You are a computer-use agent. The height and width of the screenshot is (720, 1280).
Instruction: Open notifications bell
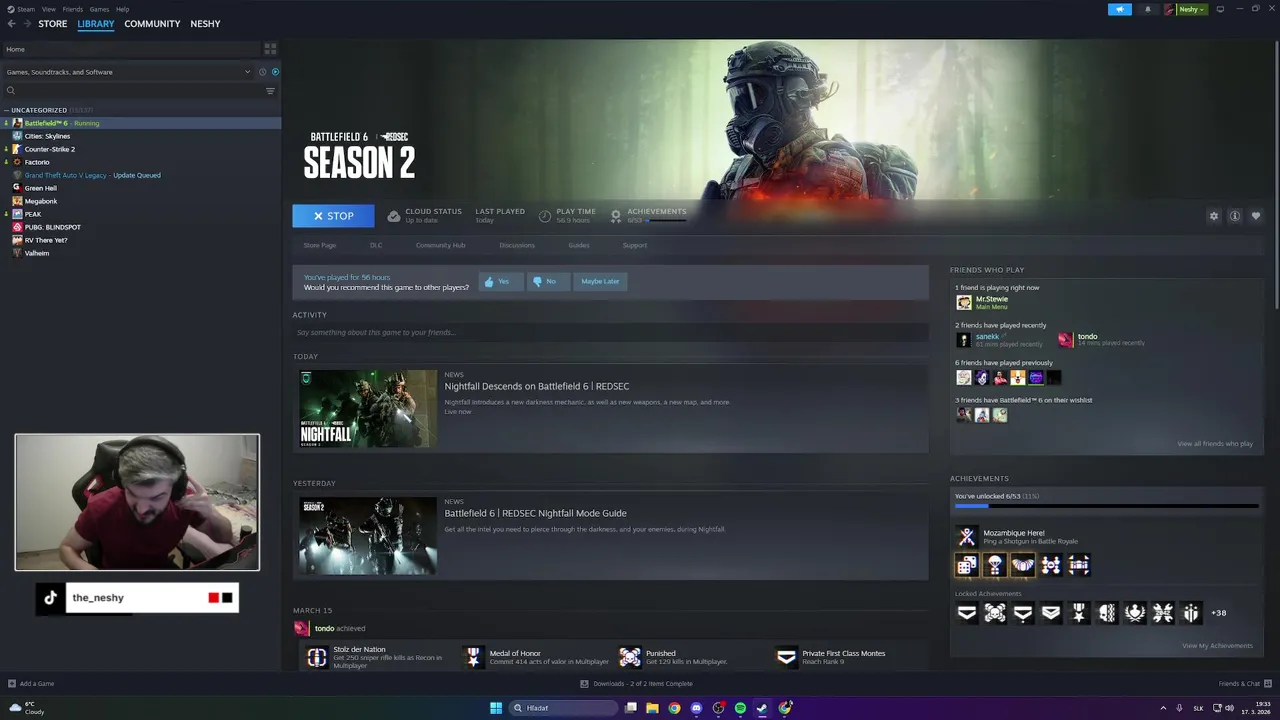coord(1147,9)
